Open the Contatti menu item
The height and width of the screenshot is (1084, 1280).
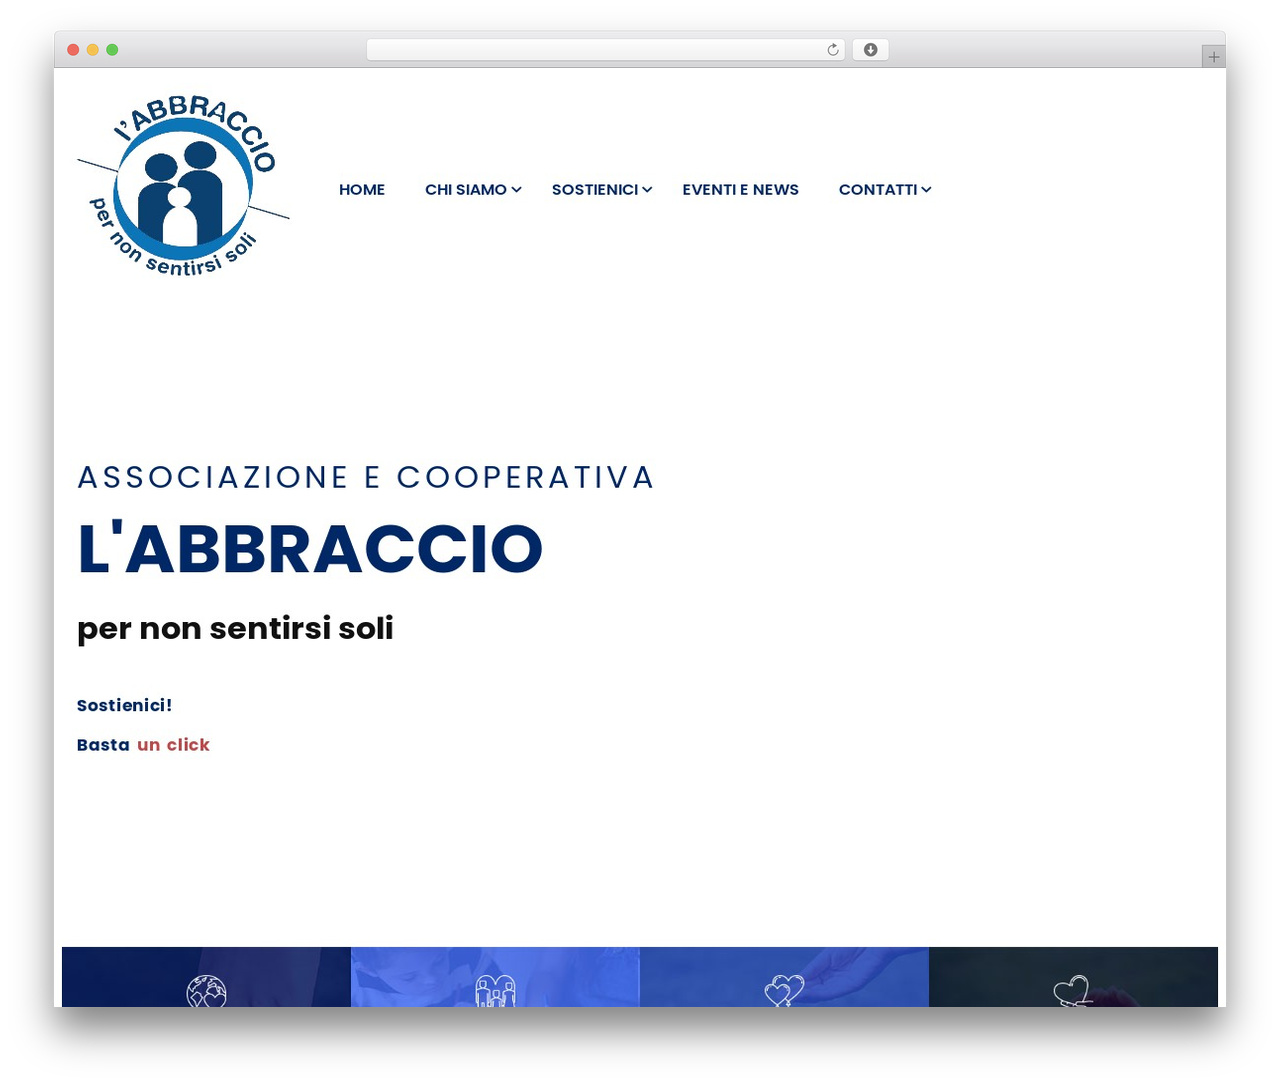coord(878,189)
